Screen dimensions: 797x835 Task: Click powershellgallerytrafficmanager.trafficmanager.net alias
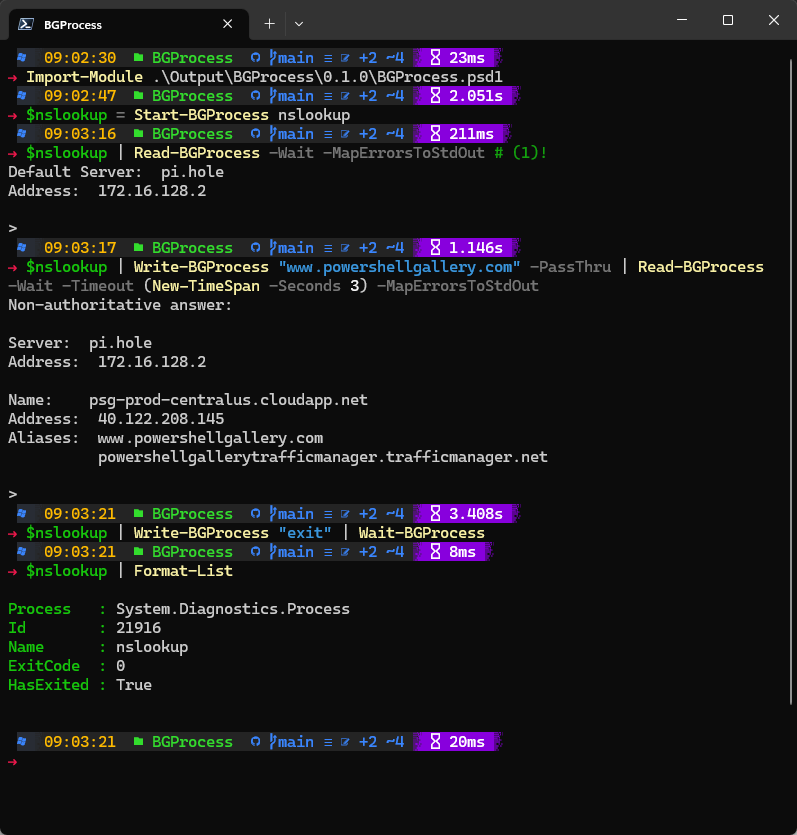coord(323,457)
